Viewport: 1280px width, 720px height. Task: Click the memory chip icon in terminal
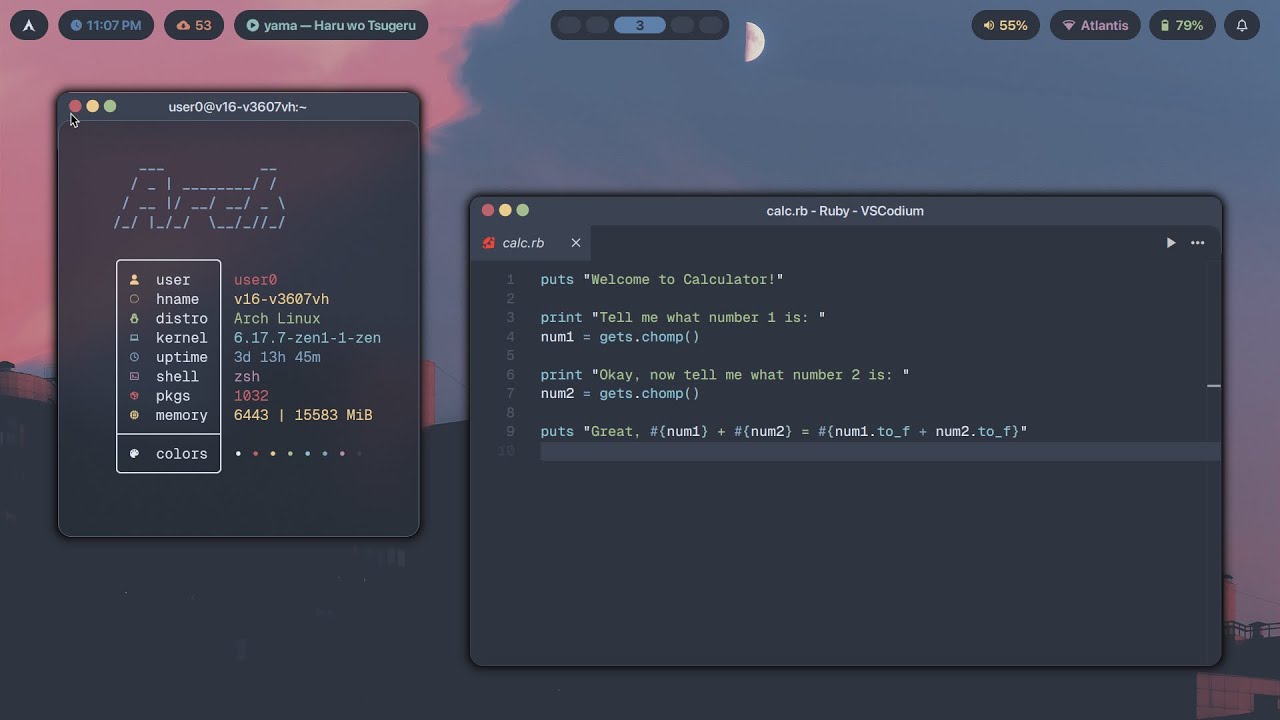tap(134, 415)
